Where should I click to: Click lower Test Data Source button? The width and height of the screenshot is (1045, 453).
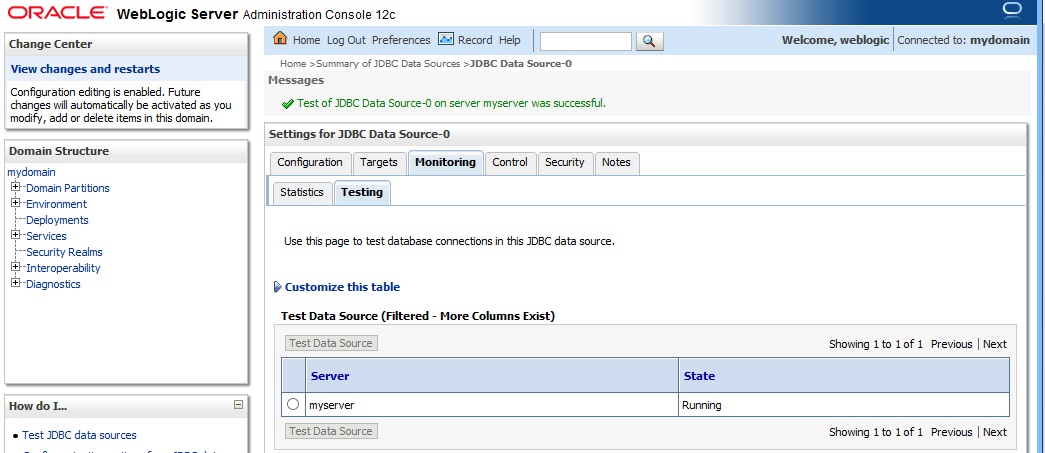[331, 431]
